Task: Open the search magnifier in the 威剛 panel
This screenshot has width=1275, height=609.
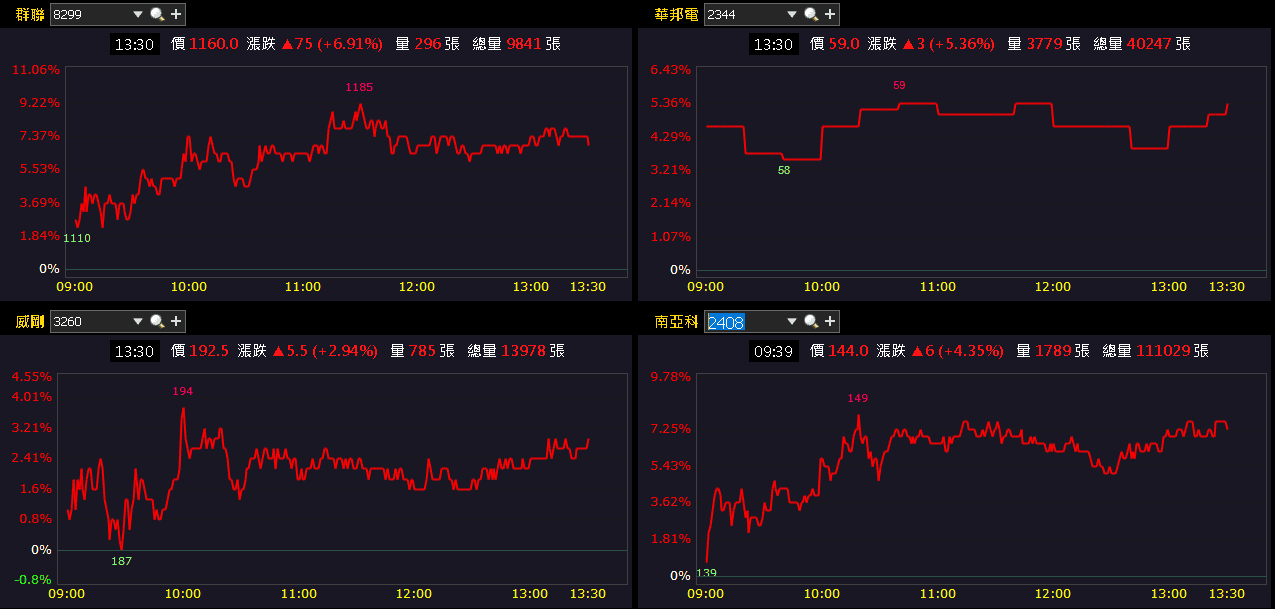Action: coord(157,321)
